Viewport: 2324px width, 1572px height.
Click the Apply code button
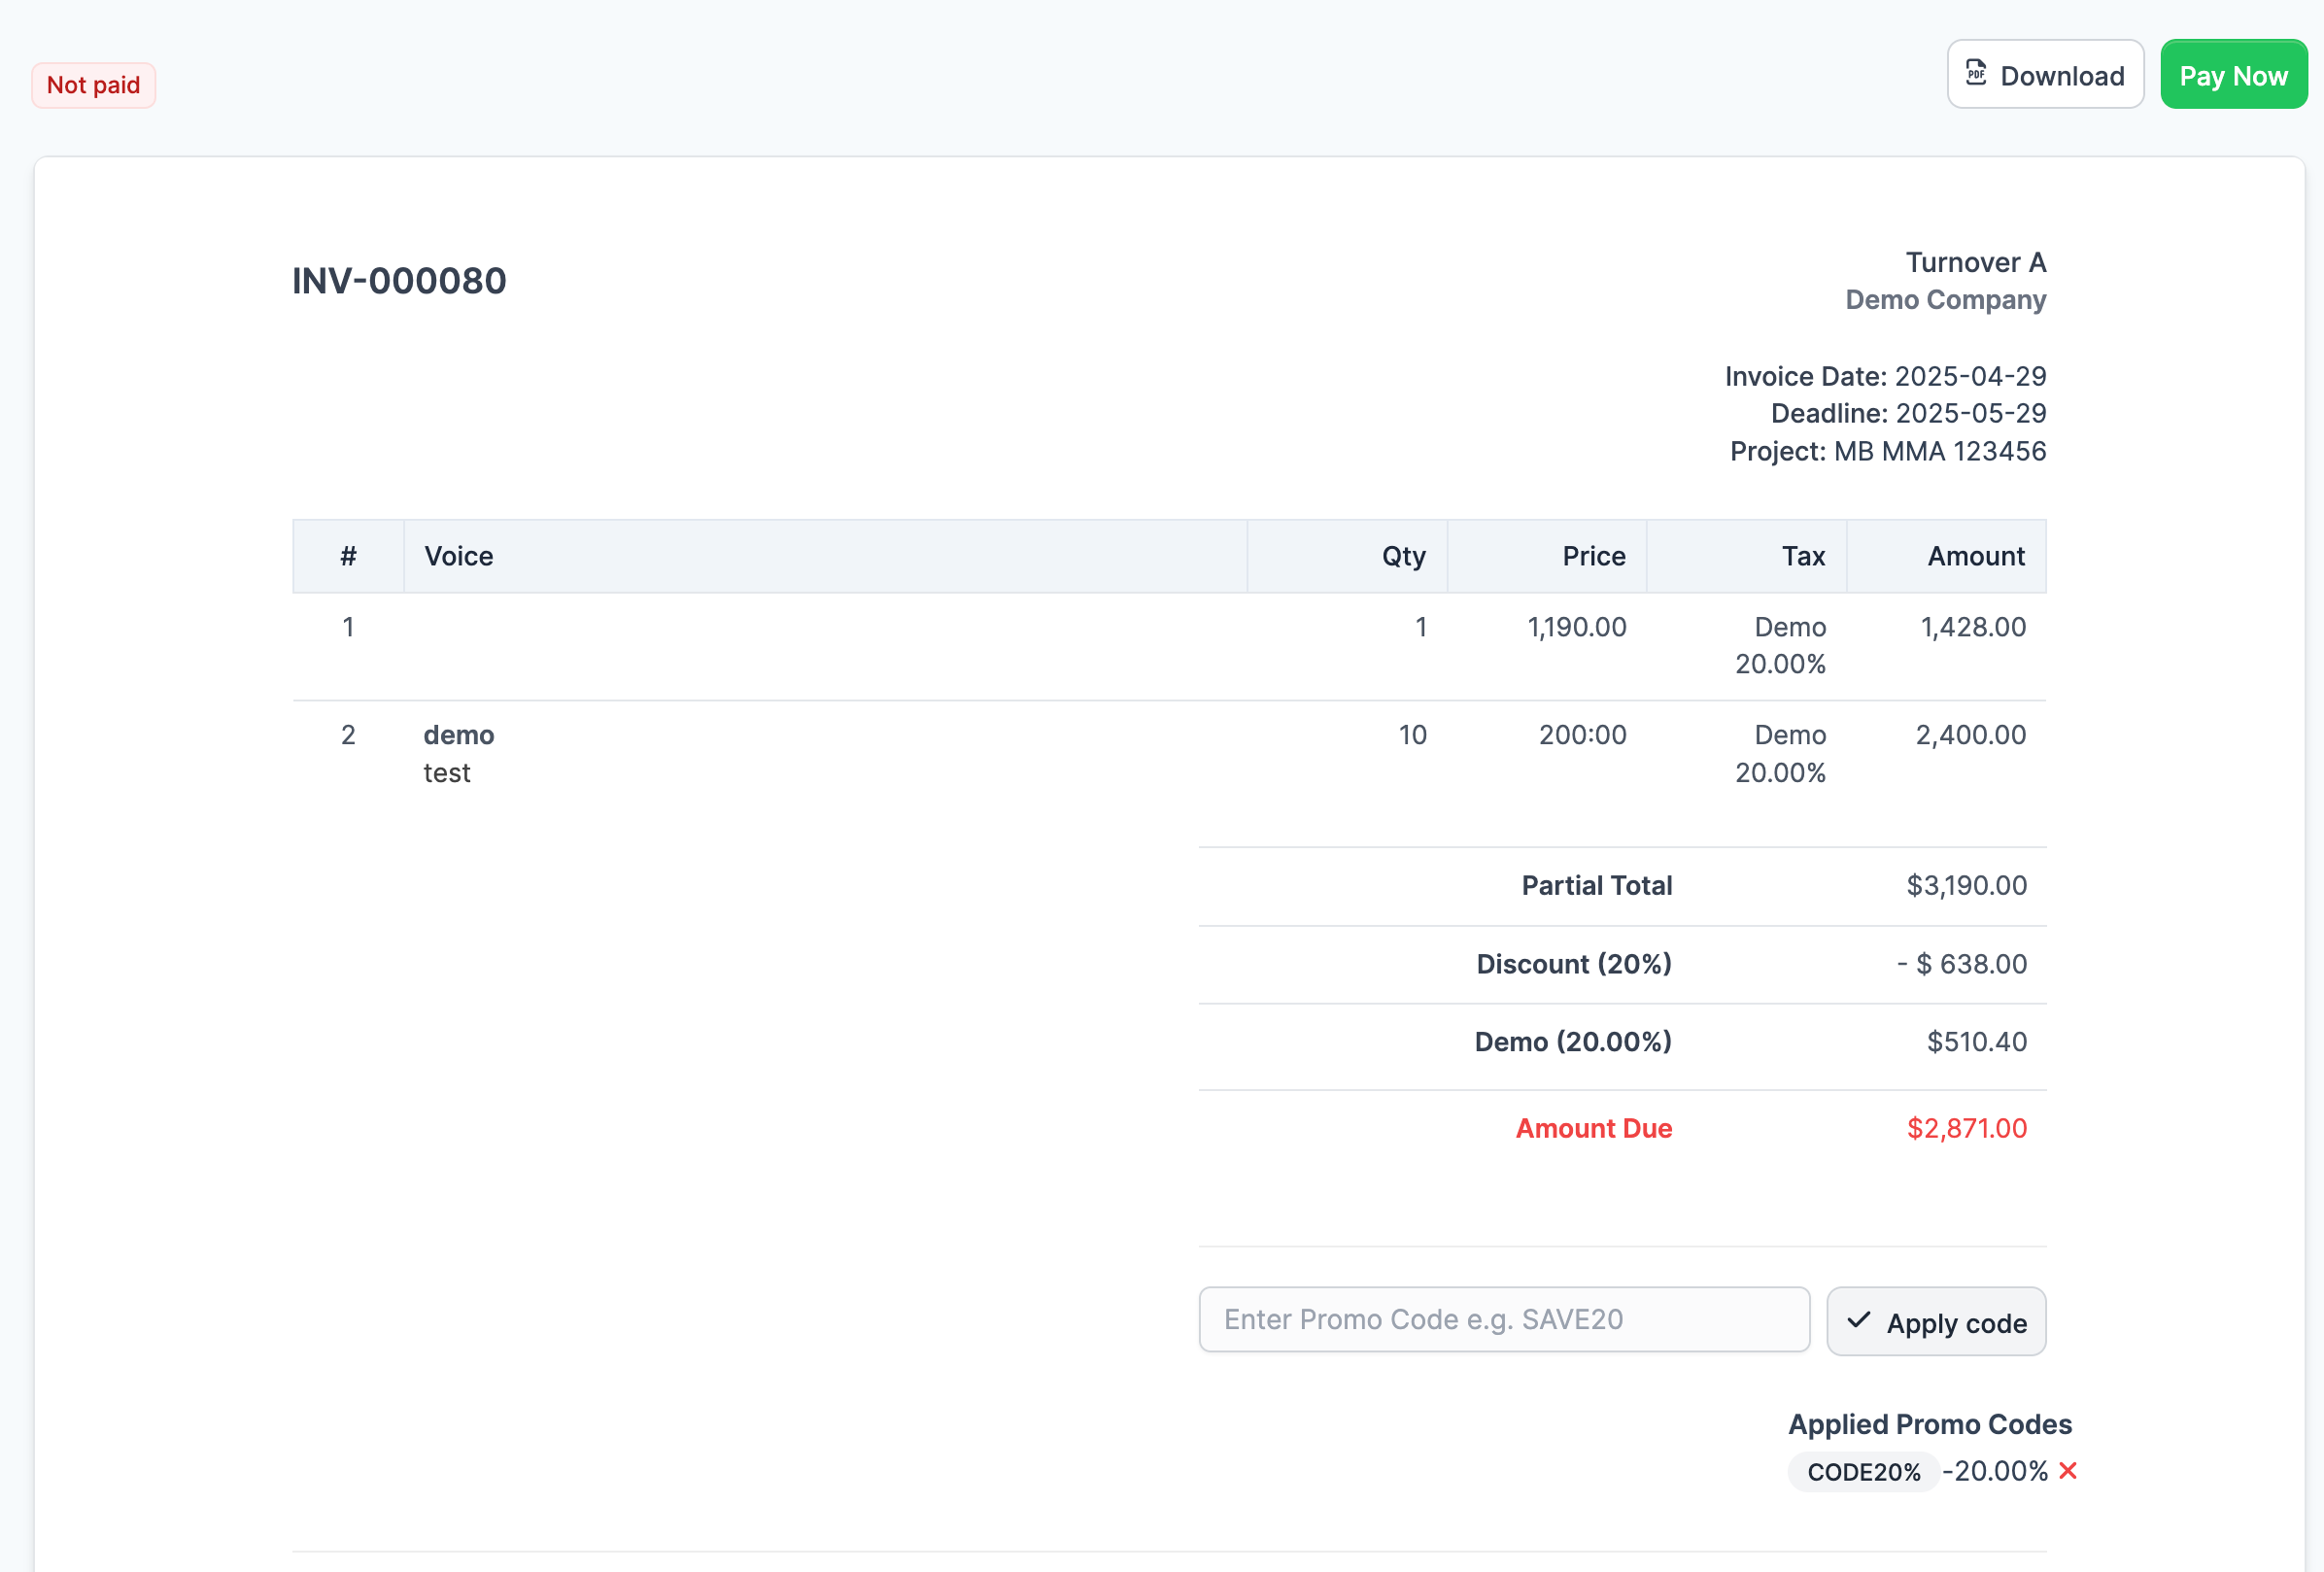tap(1936, 1322)
